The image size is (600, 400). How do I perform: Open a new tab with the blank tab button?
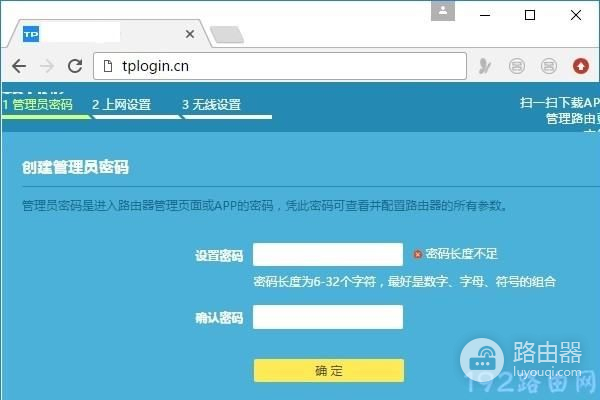coord(227,35)
